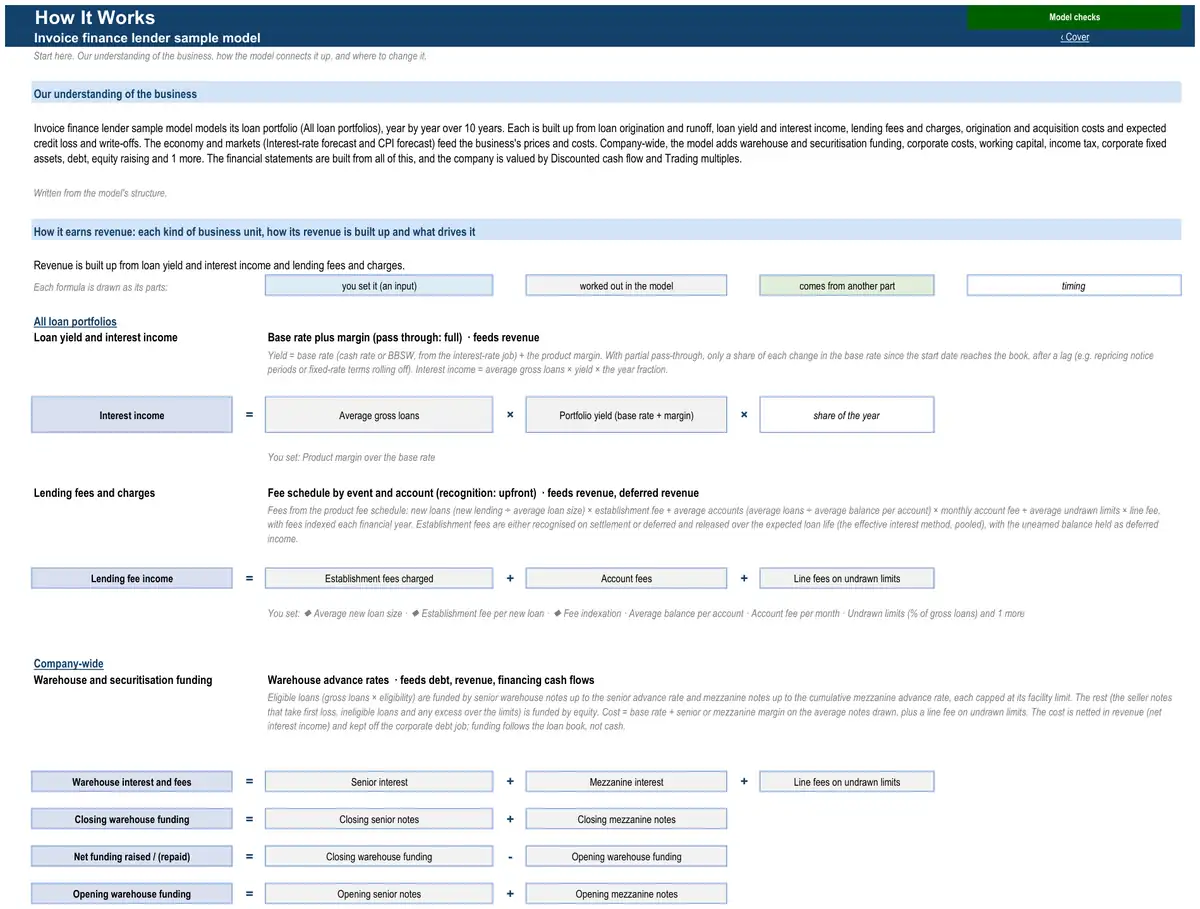Follow the ‹ Cover link
1200x909 pixels.
coord(1075,37)
